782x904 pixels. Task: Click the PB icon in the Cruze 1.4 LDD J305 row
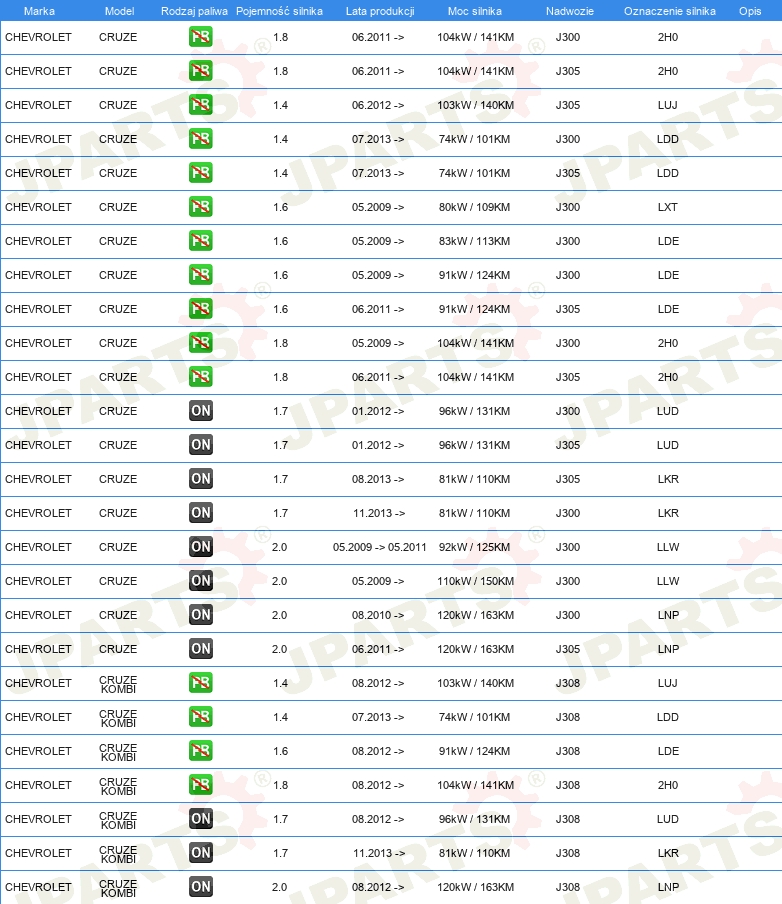coord(201,173)
